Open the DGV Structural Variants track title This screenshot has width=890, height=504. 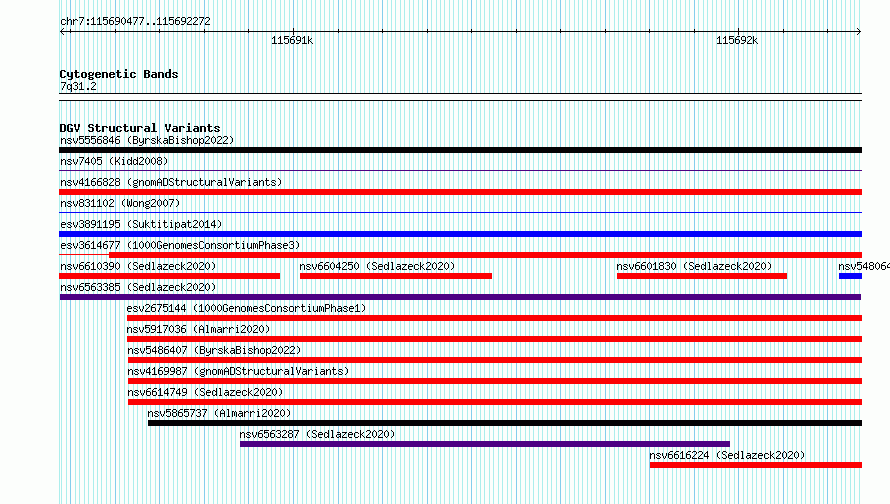[x=140, y=128]
